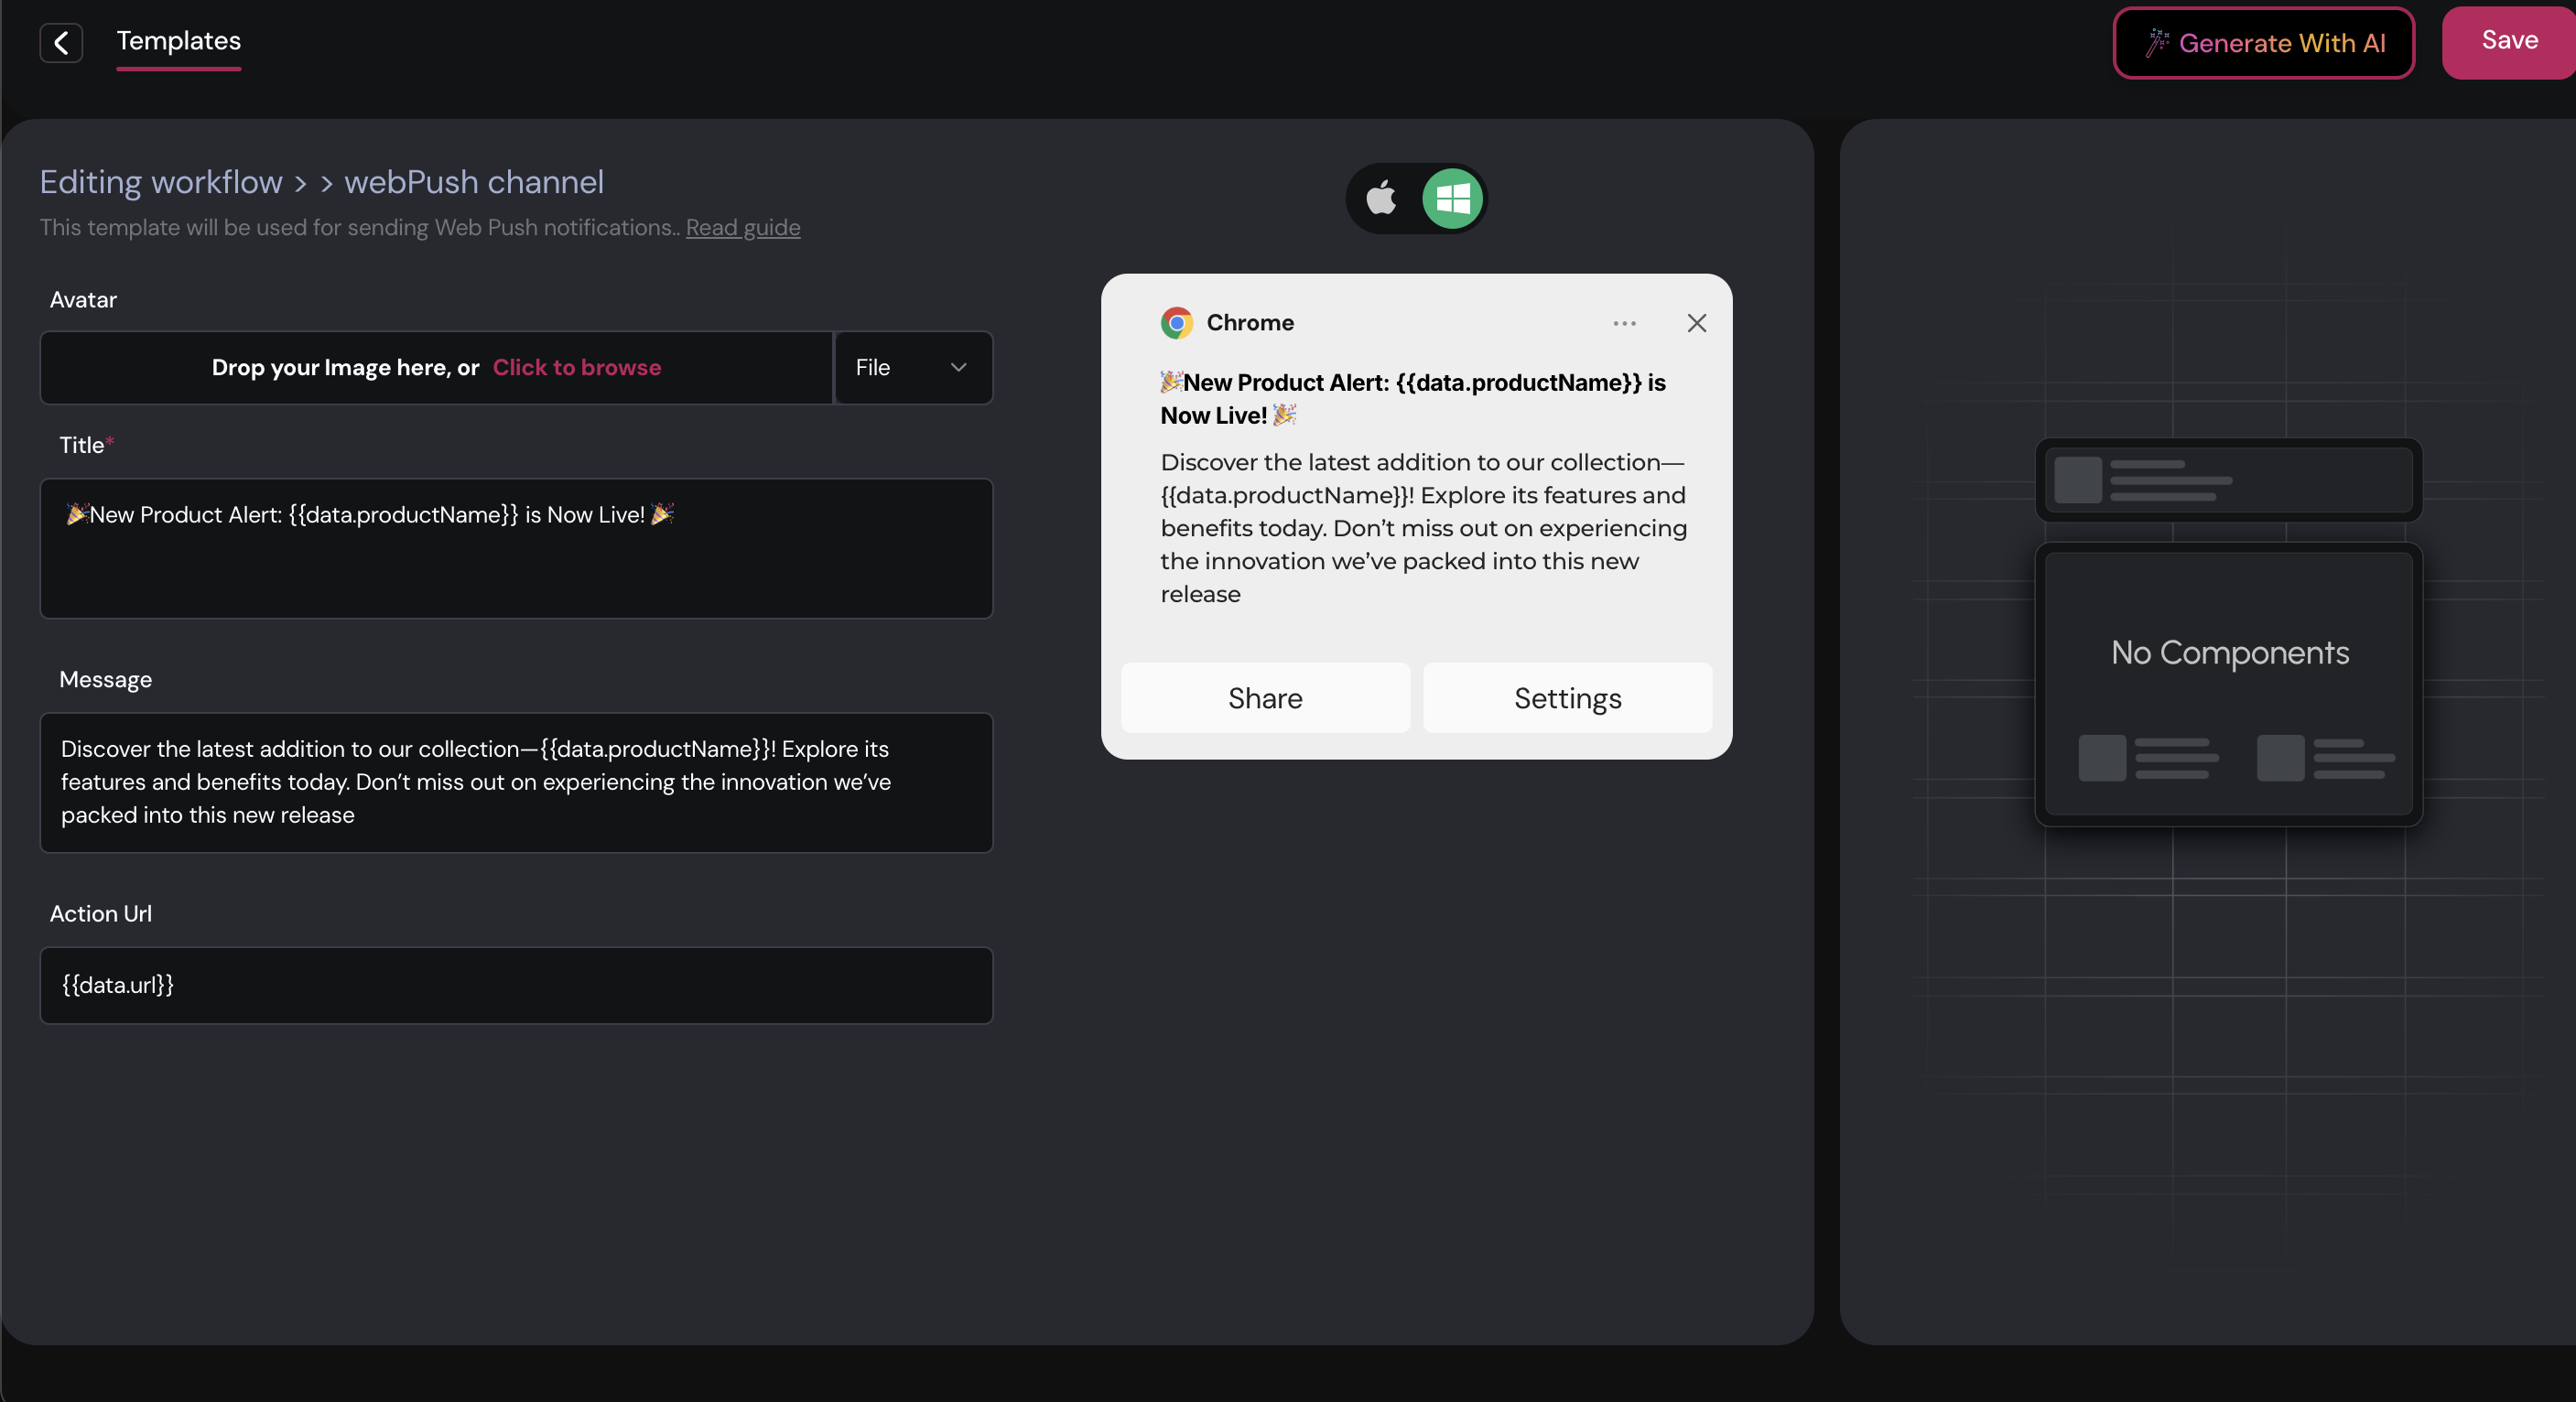Viewport: 2576px width, 1402px height.
Task: Click the 'Chrome' label in preview
Action: (x=1250, y=323)
